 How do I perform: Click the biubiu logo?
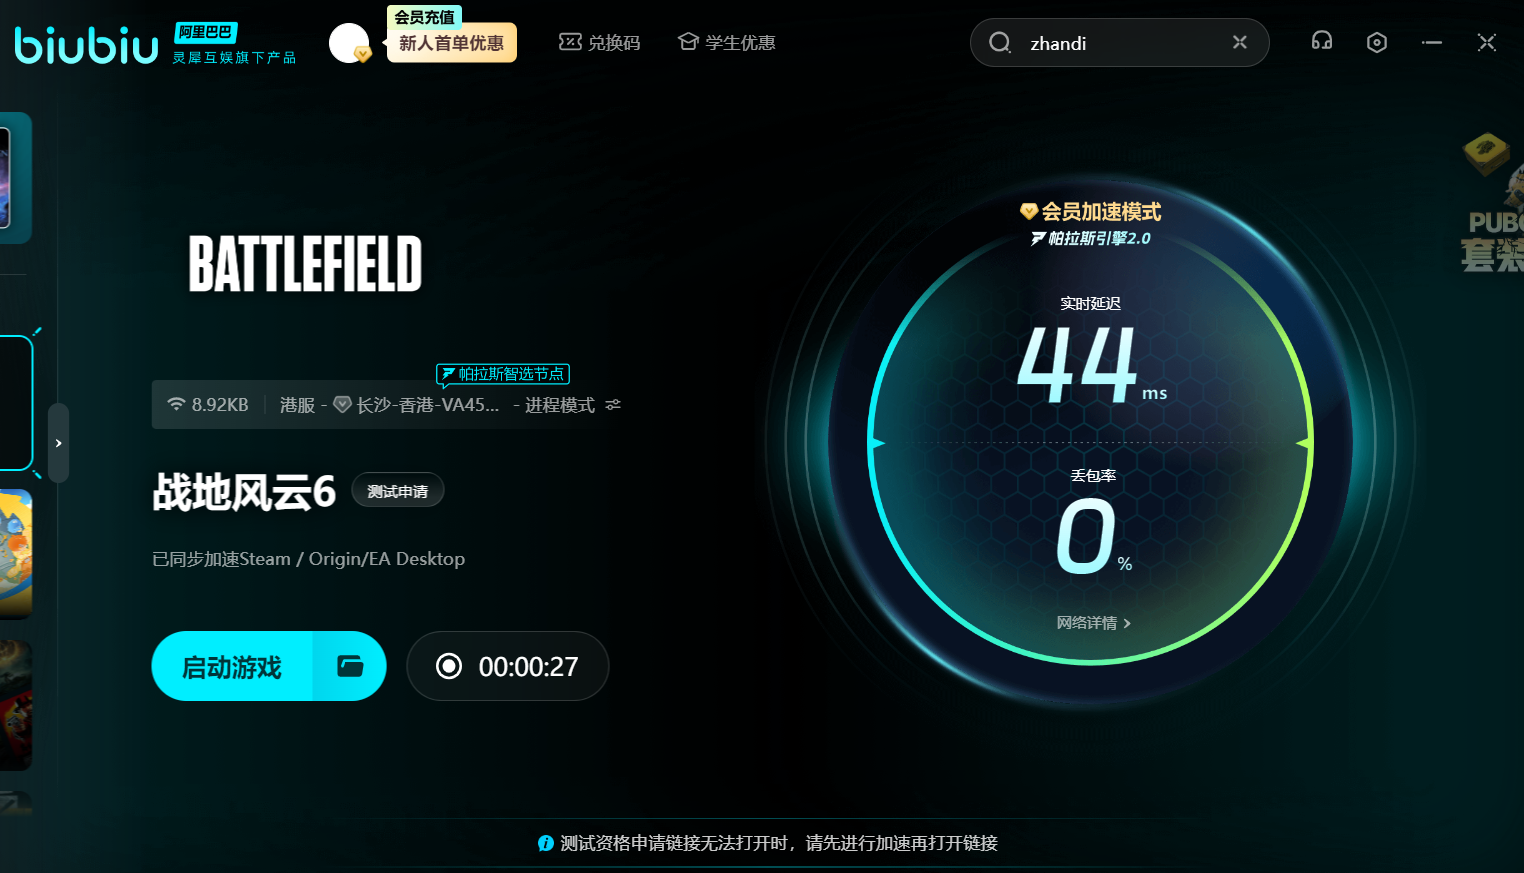tap(86, 44)
